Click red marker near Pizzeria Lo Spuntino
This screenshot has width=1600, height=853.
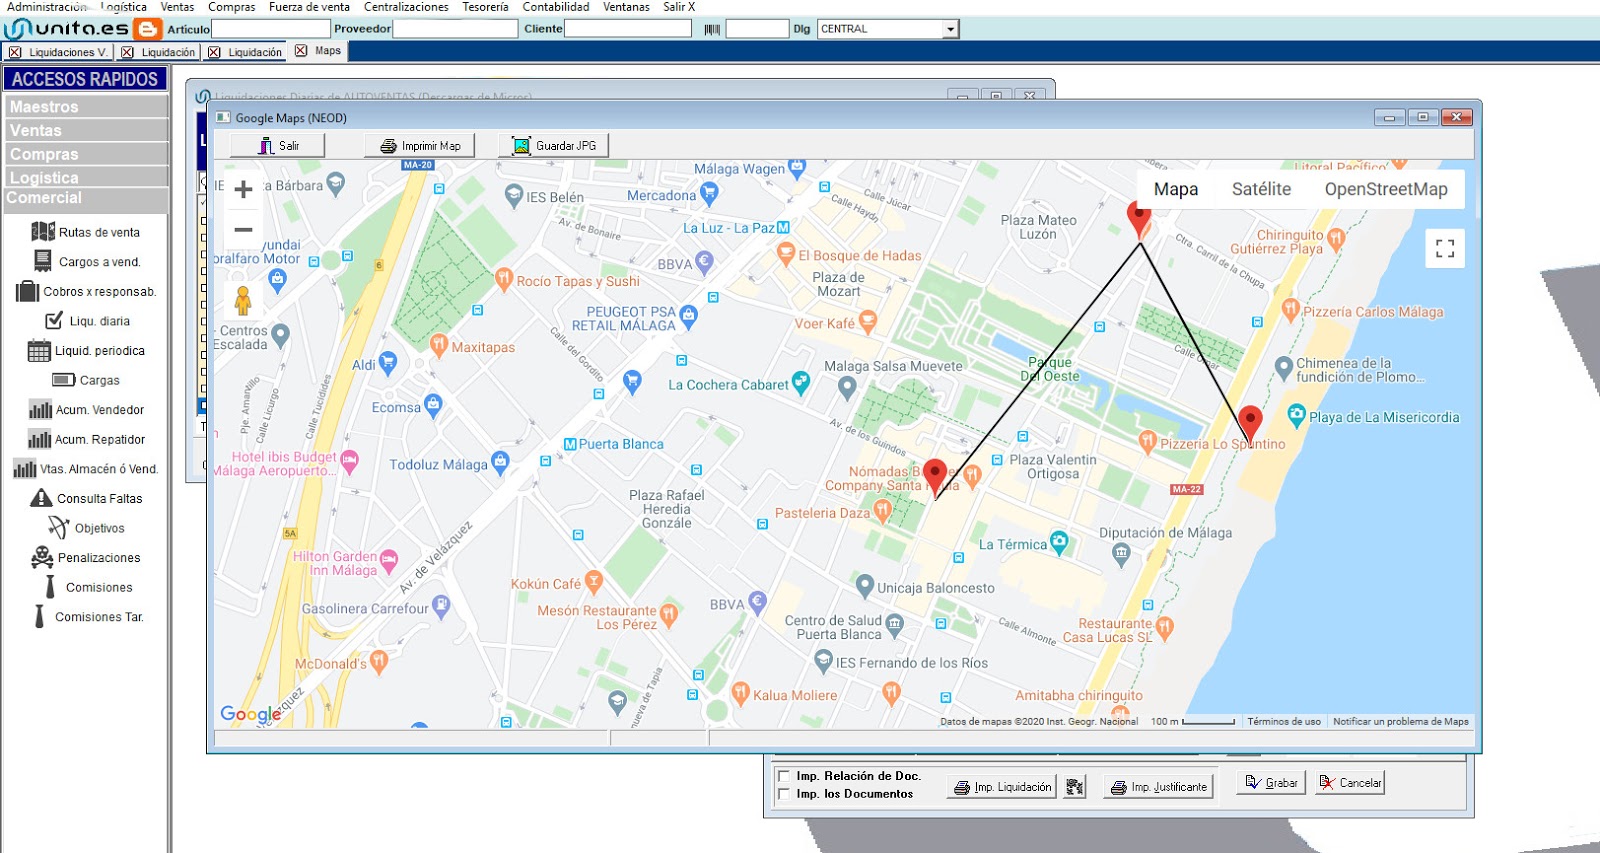coord(1250,424)
